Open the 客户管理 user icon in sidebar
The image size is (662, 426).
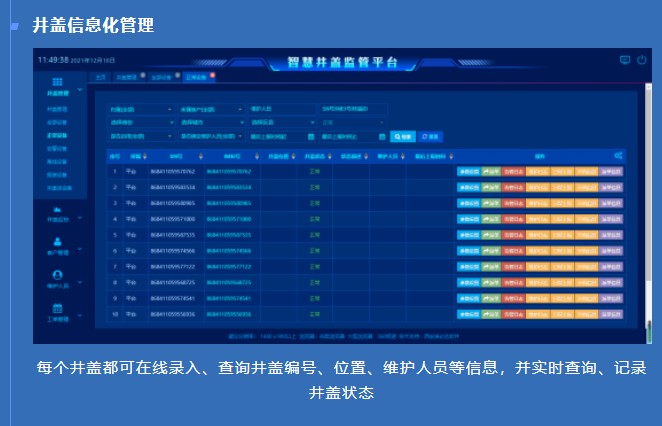point(57,242)
